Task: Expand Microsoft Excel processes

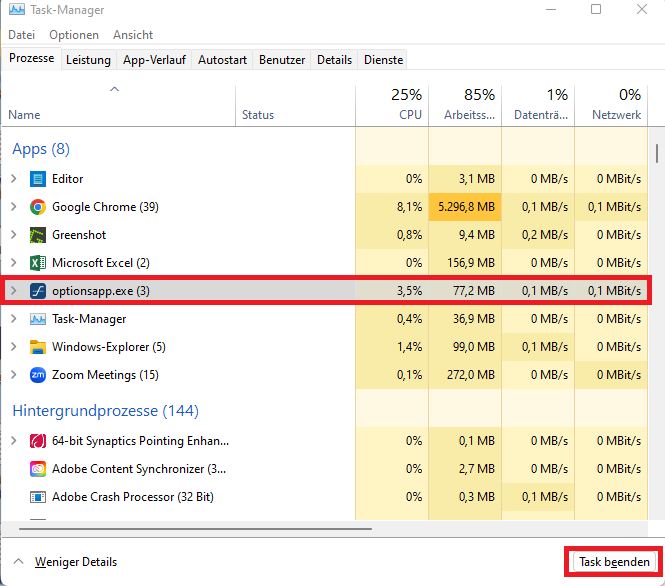Action: click(14, 262)
